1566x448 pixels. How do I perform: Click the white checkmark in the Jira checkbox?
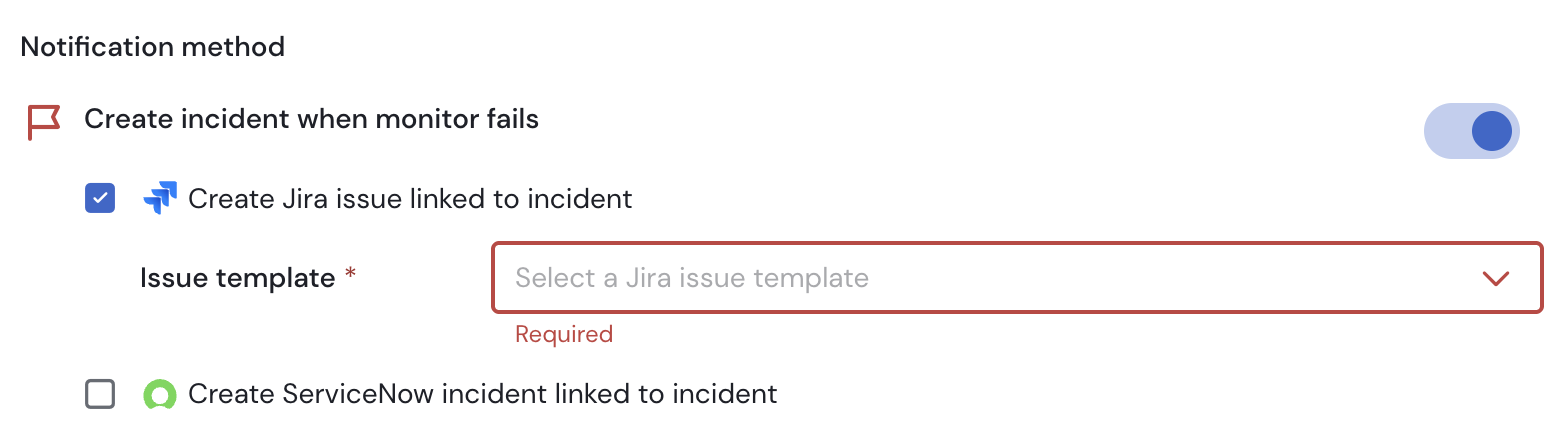100,198
